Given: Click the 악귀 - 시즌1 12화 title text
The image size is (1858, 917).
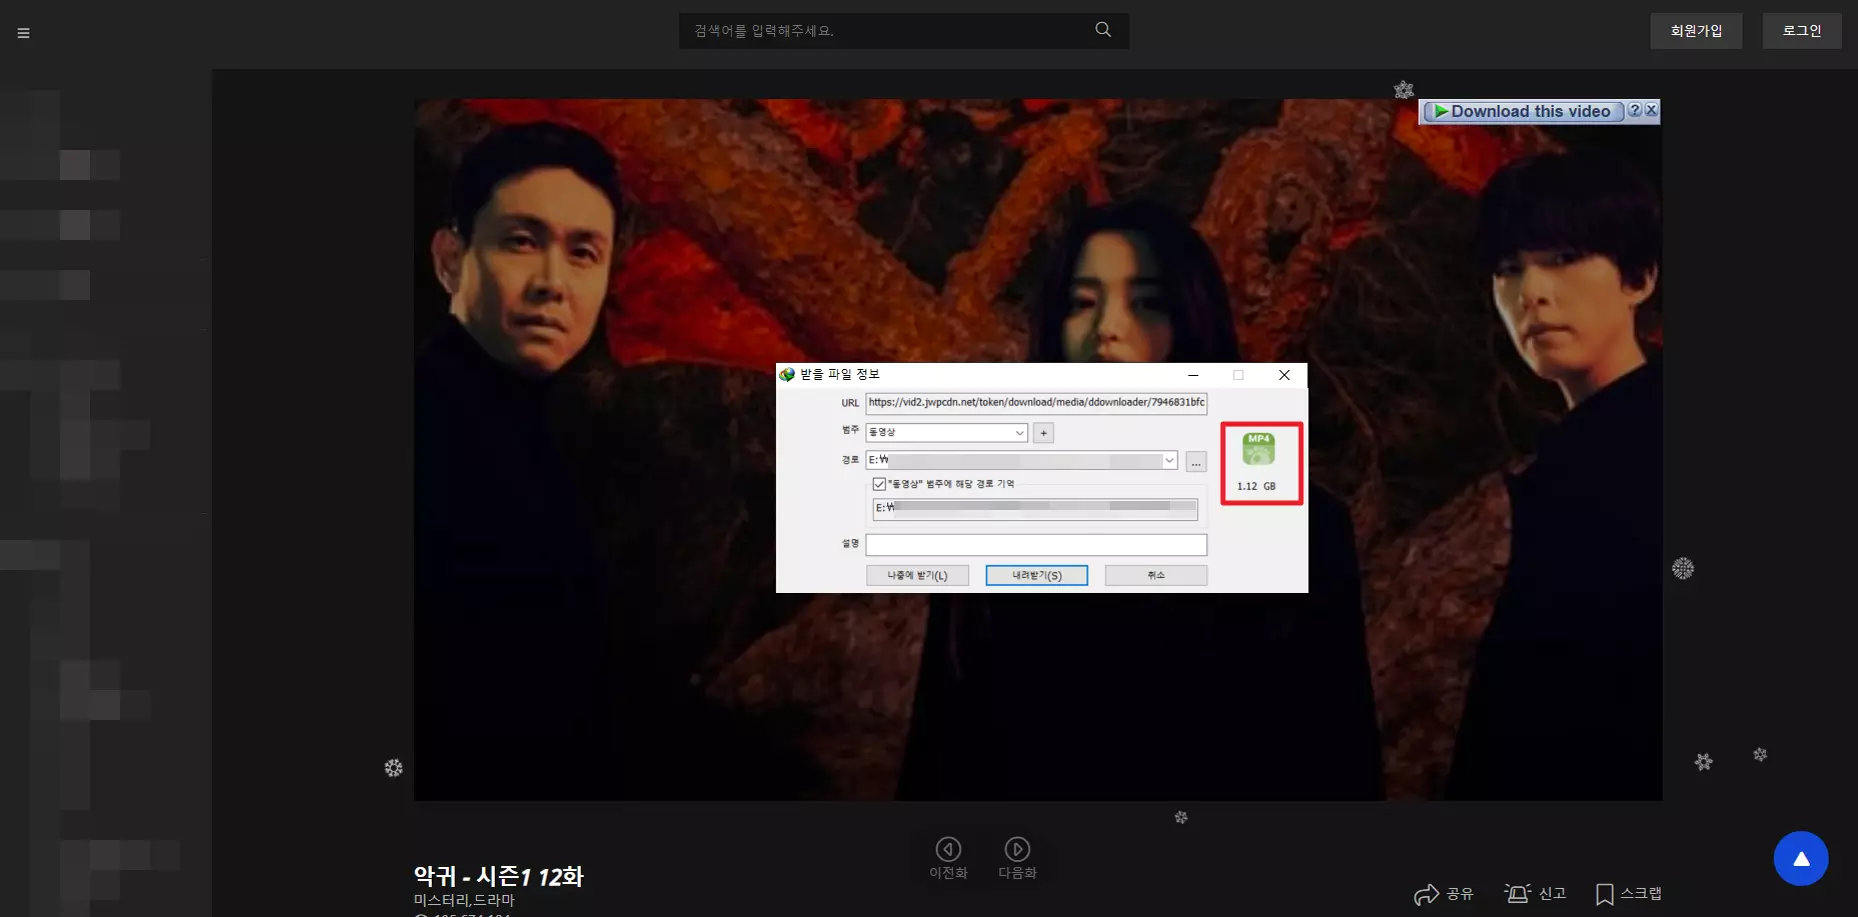Looking at the screenshot, I should point(498,876).
